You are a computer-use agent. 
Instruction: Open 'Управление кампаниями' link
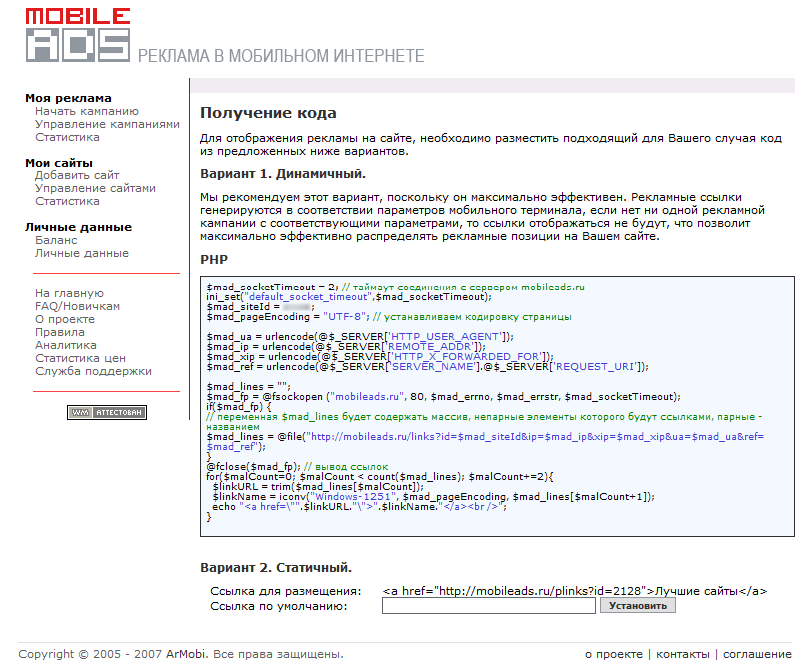tap(107, 124)
